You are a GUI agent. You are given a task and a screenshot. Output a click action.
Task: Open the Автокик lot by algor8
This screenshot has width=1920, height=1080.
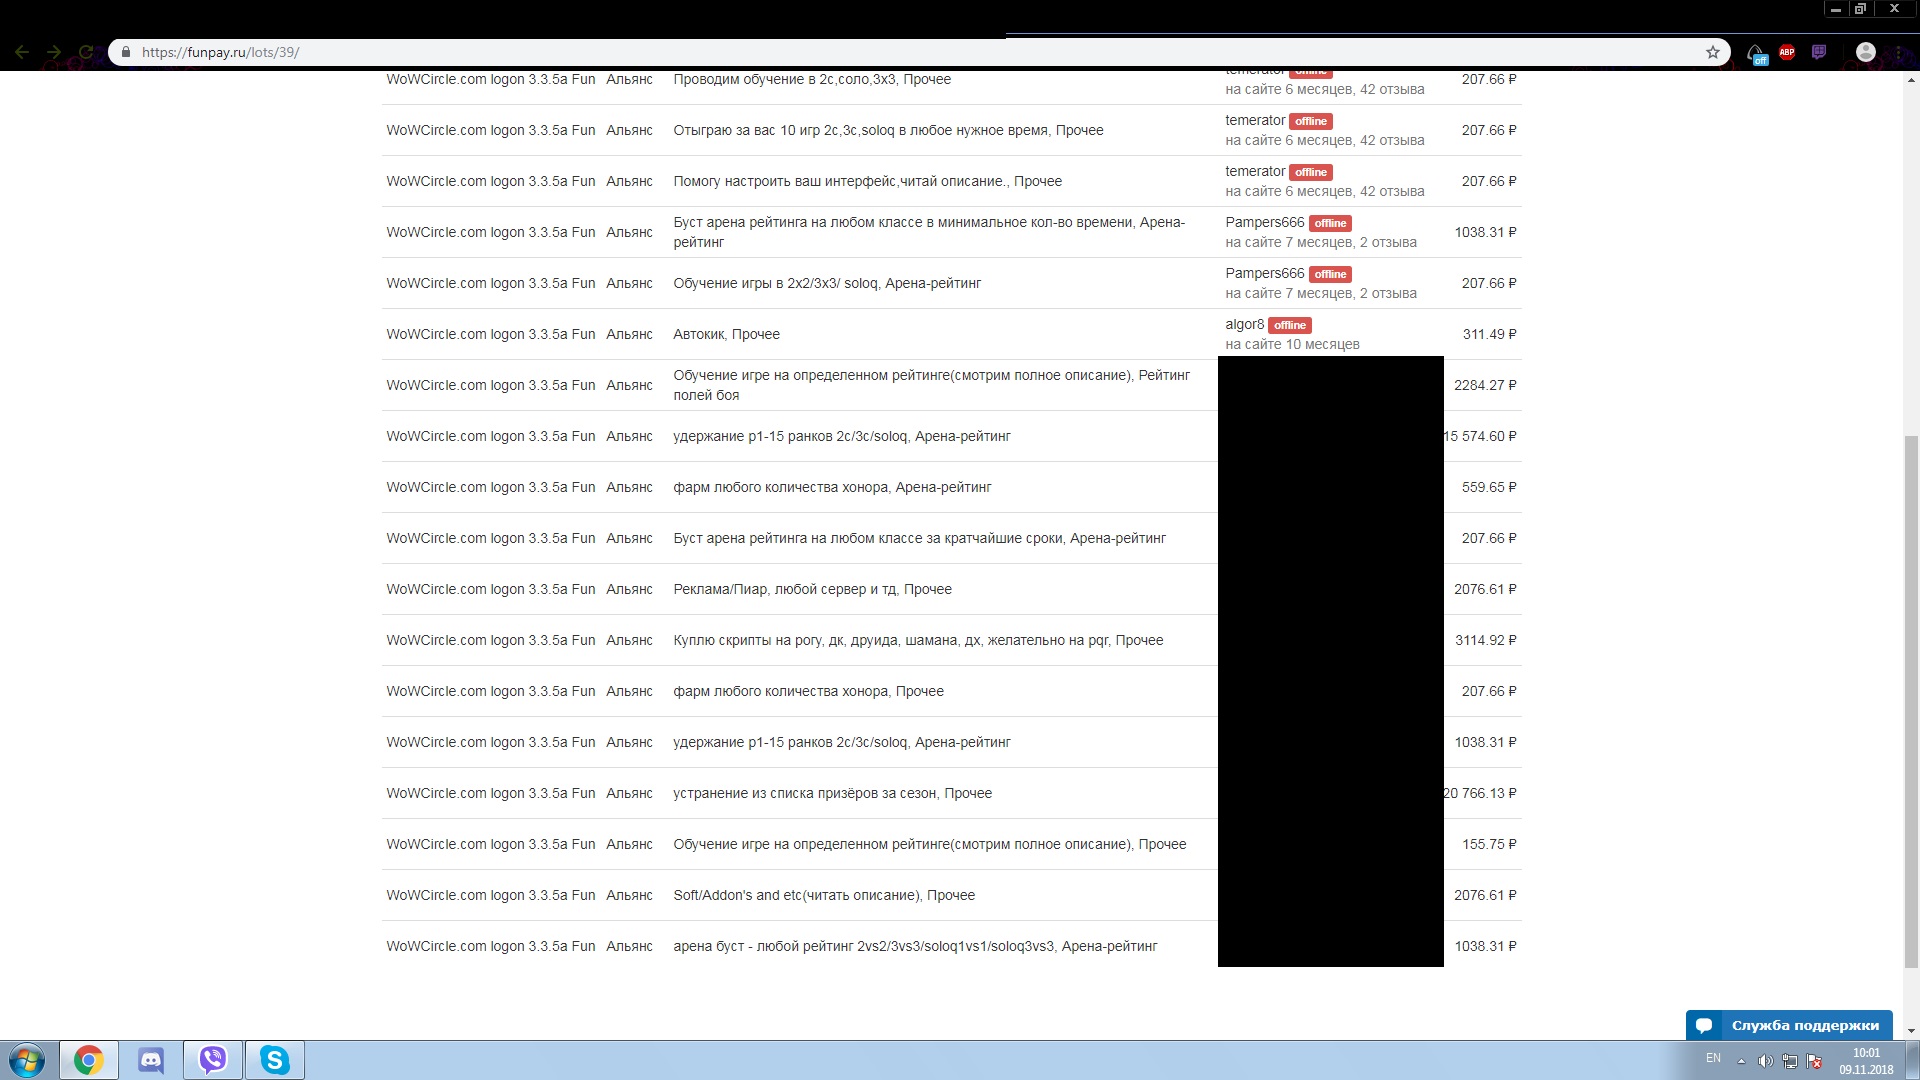726,334
